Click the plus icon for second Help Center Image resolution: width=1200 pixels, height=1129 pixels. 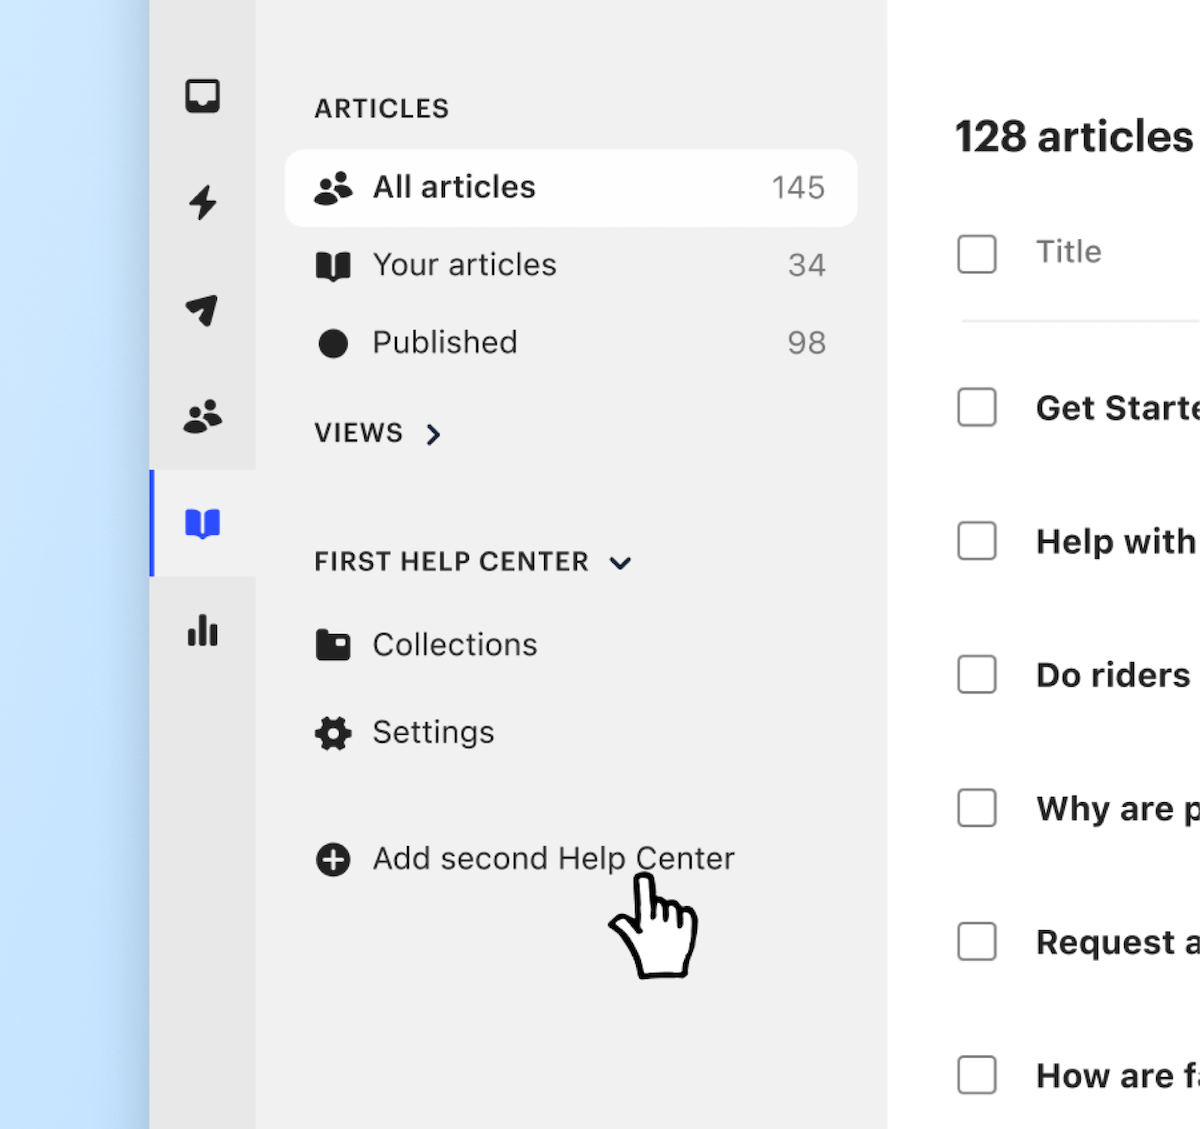pyautogui.click(x=333, y=859)
